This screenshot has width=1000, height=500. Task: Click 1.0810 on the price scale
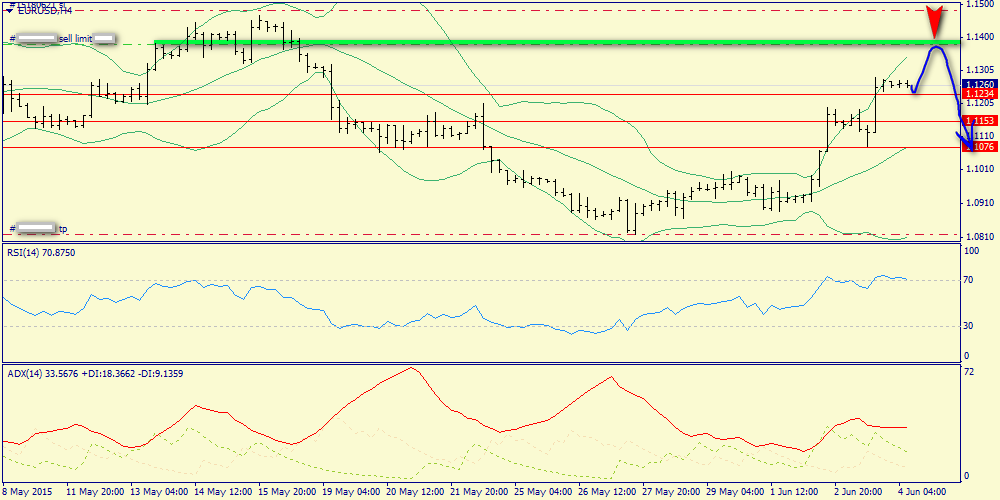[981, 237]
